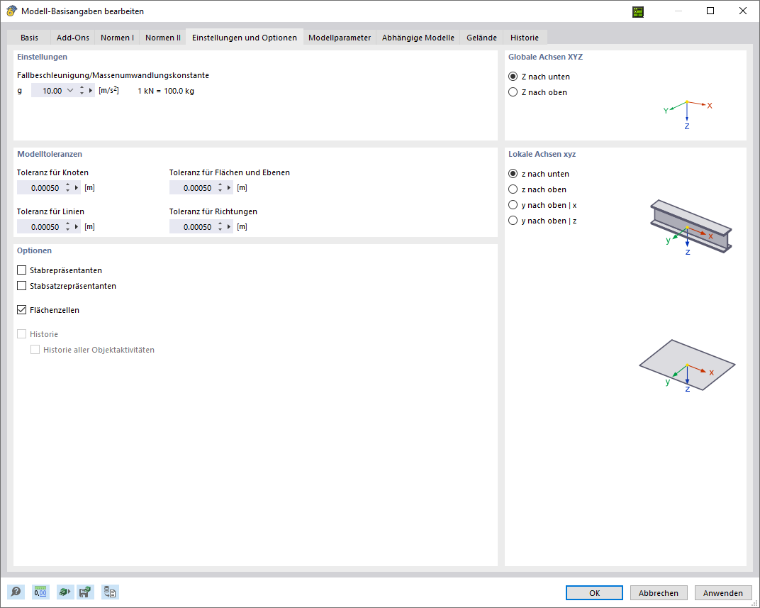Click the load default settings icon
Viewport: 760px width, 608px height.
(64, 592)
